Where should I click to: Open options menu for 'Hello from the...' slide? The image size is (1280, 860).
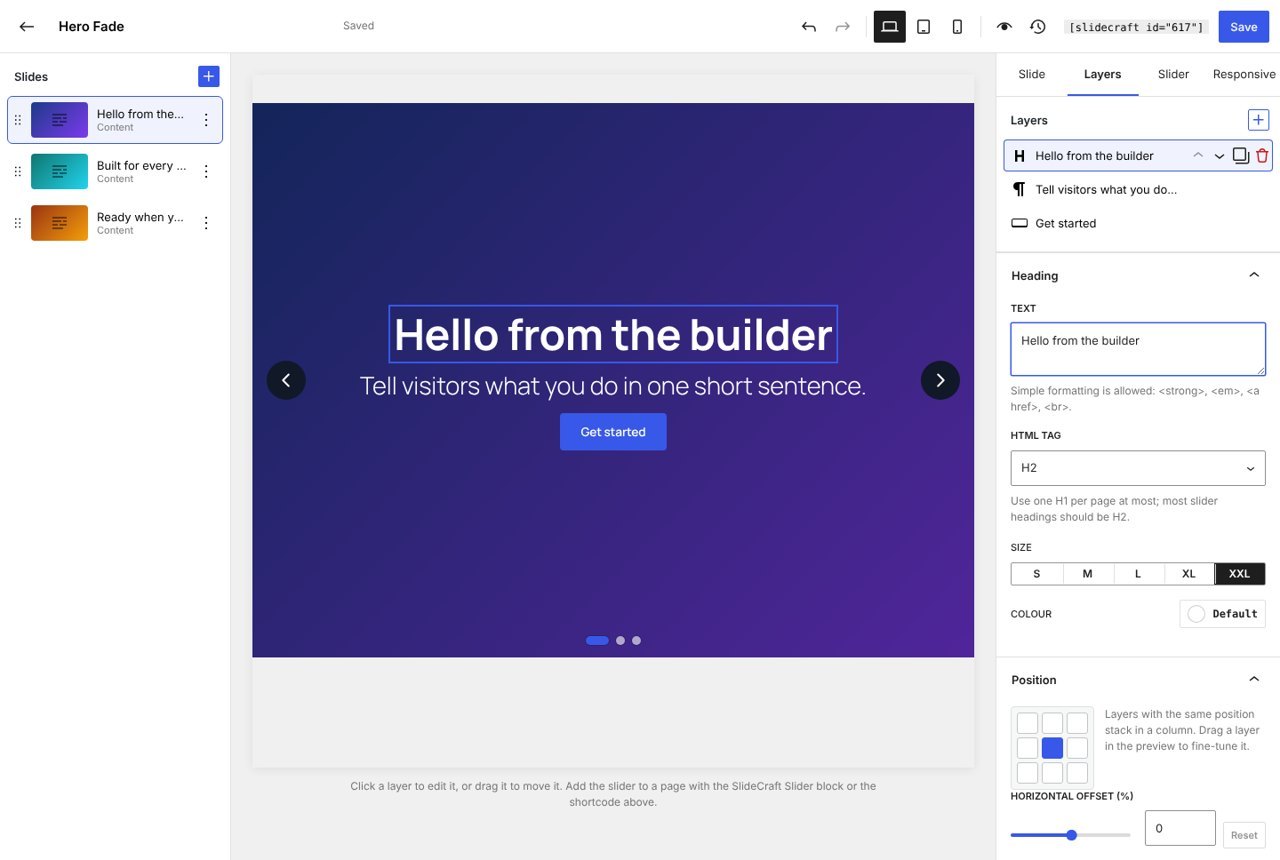206,120
